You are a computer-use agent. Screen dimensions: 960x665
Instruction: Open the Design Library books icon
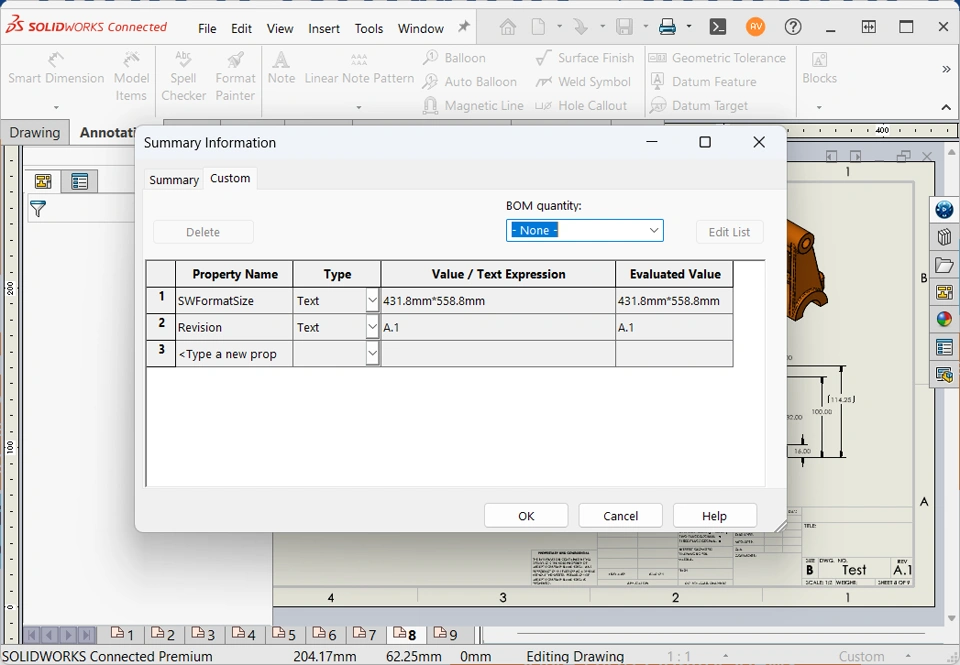click(944, 237)
